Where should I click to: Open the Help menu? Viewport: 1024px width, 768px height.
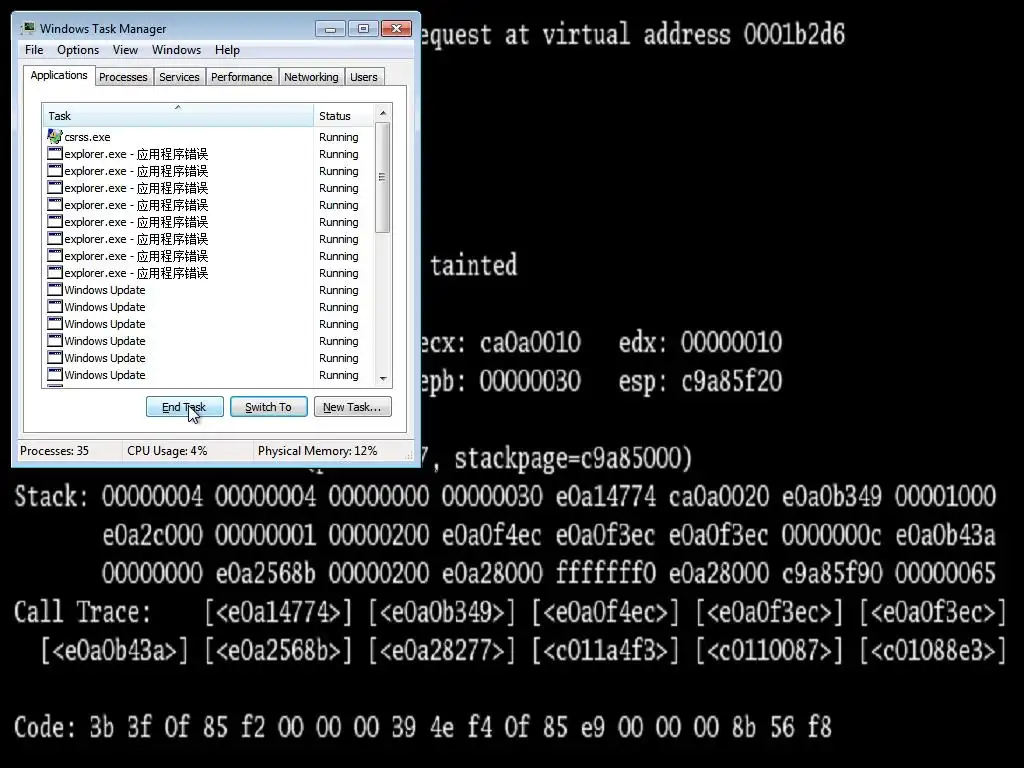pyautogui.click(x=227, y=50)
